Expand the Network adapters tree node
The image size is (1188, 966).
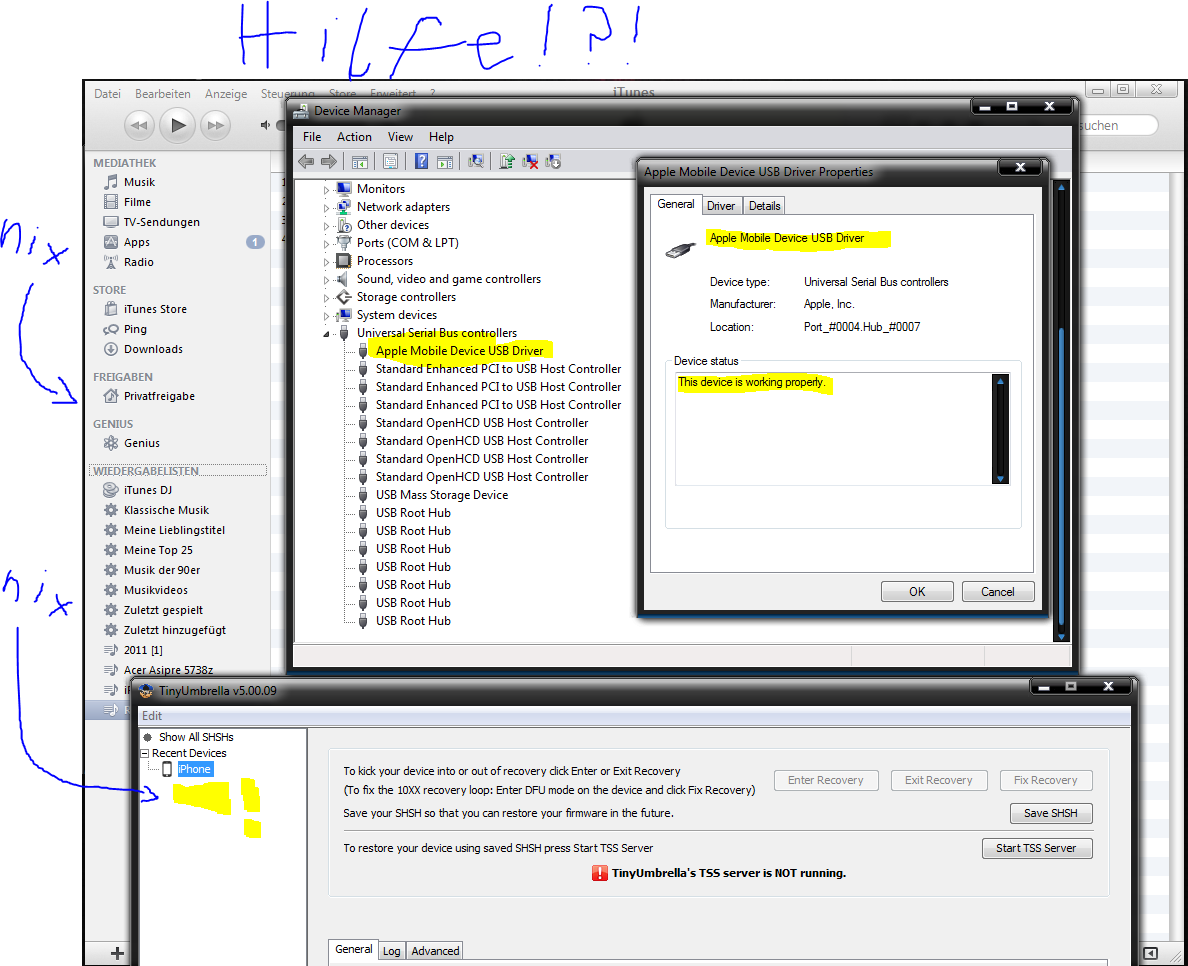(326, 207)
